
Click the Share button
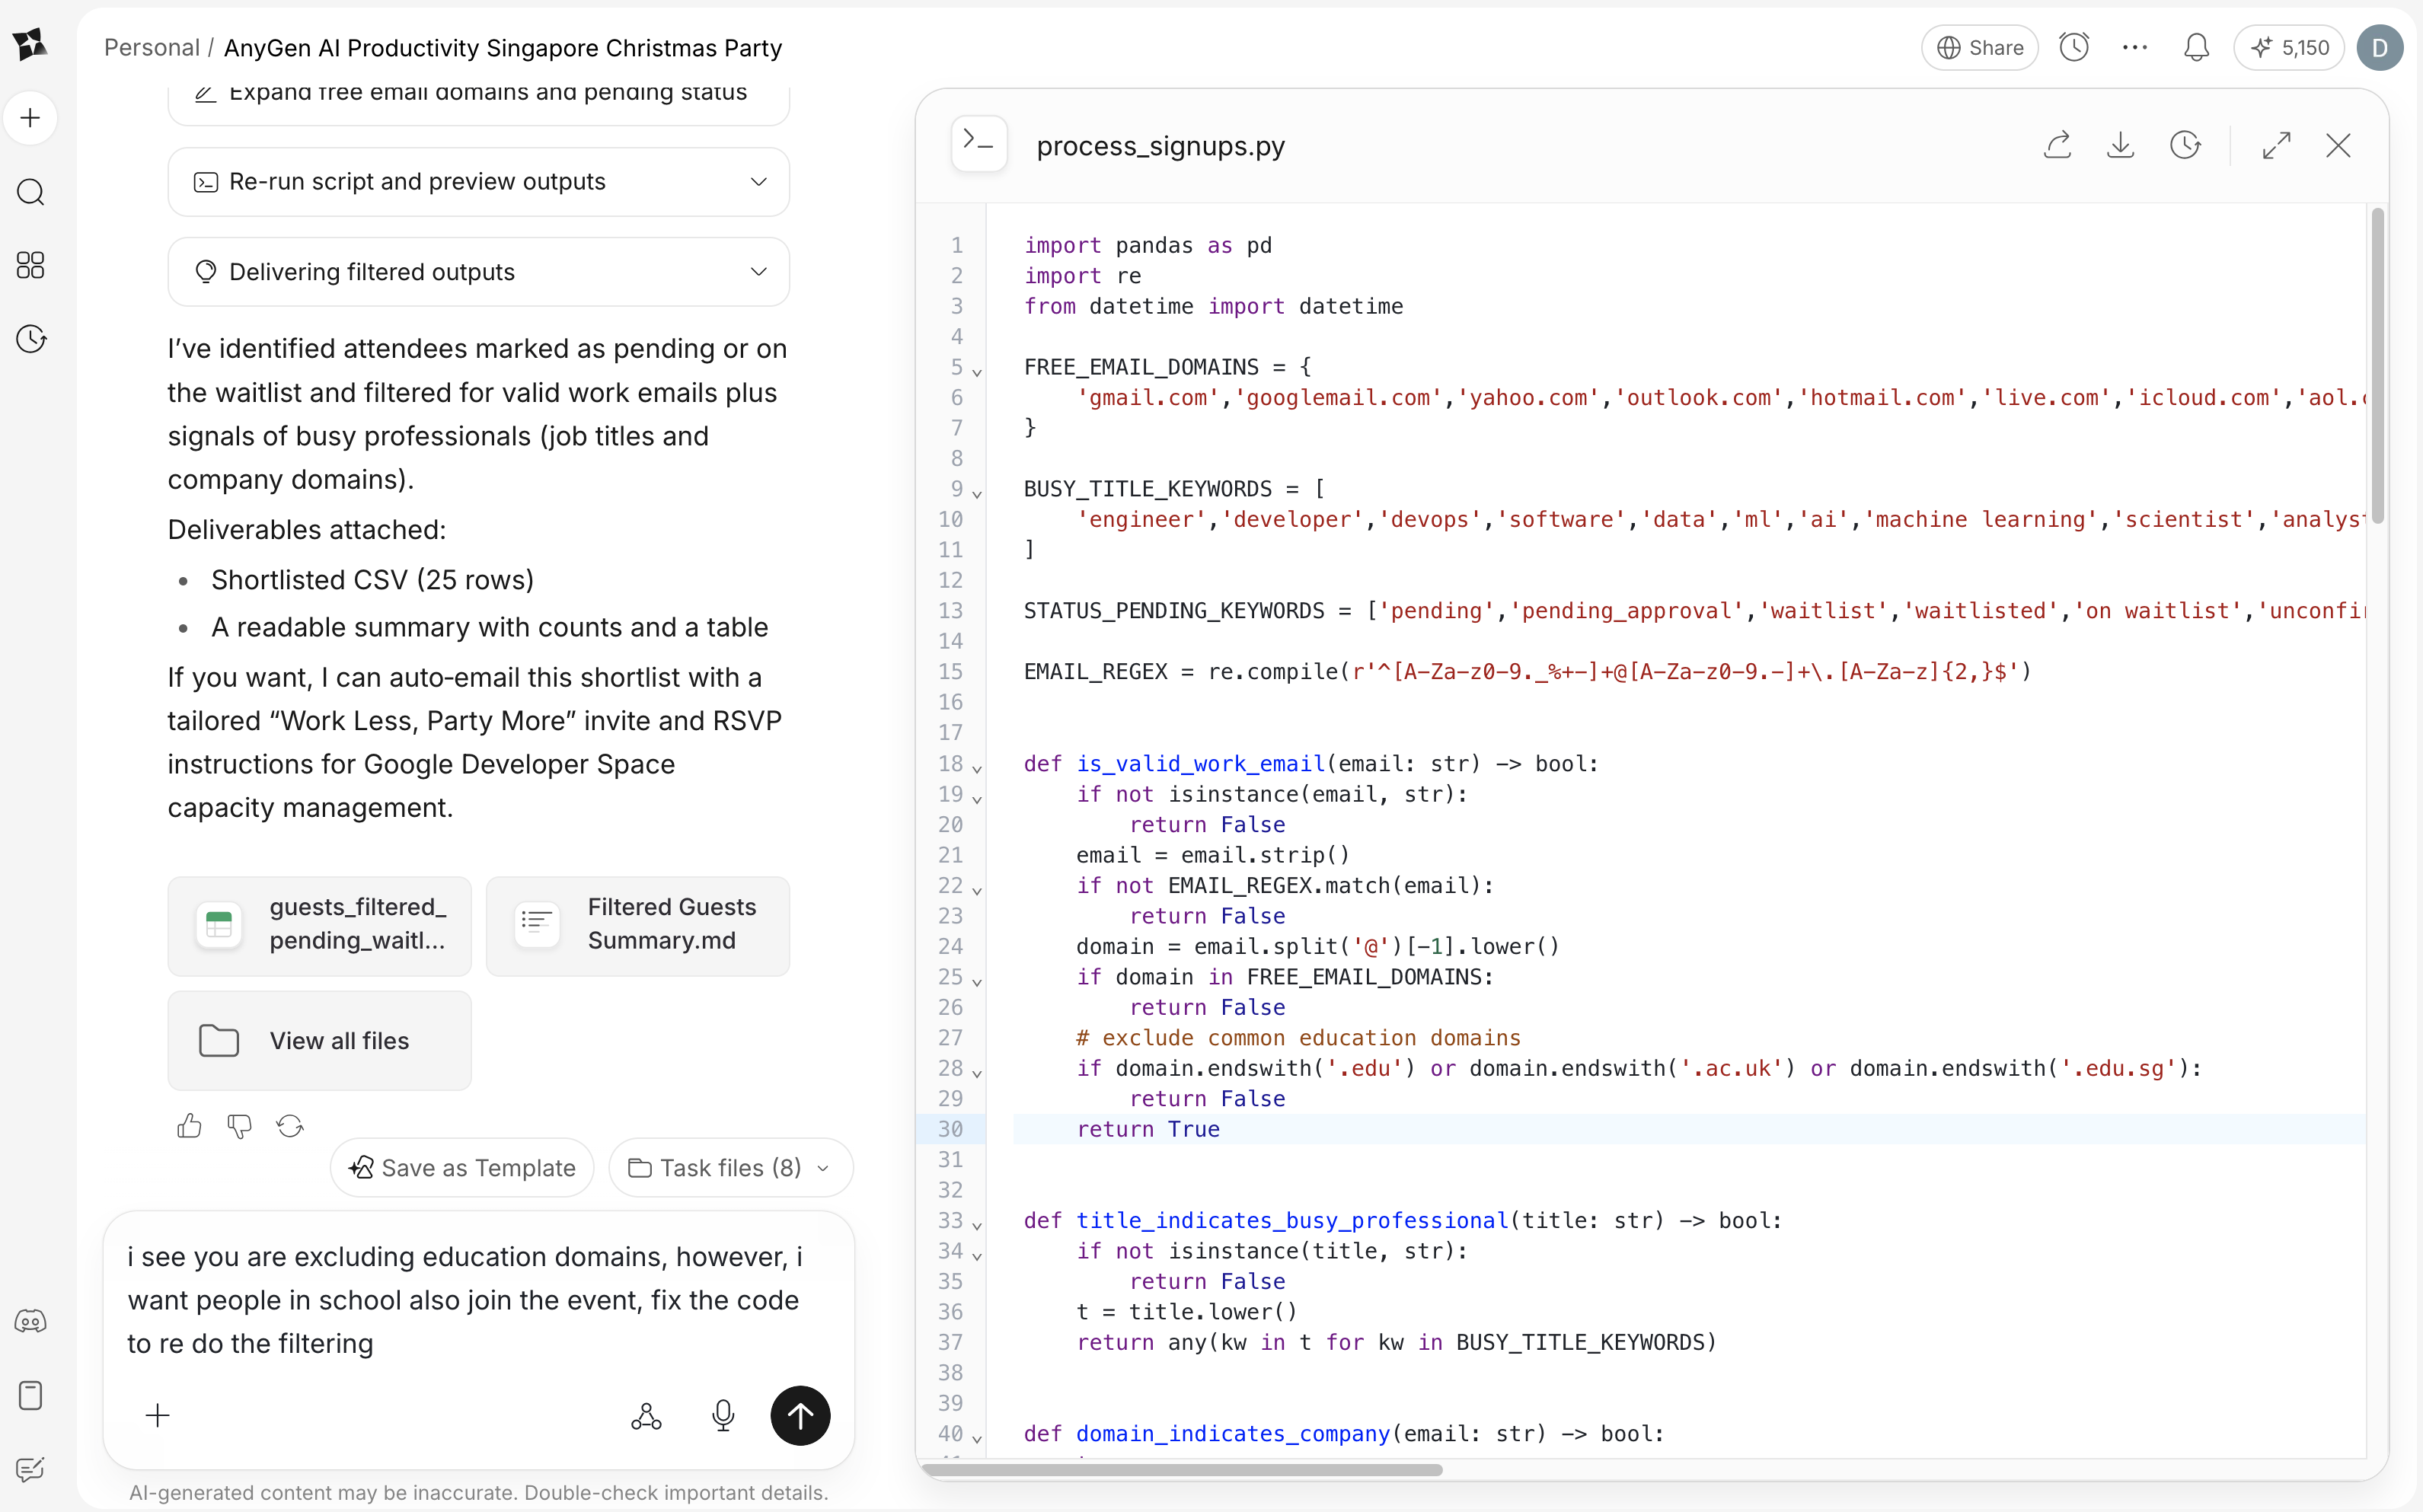click(1979, 48)
